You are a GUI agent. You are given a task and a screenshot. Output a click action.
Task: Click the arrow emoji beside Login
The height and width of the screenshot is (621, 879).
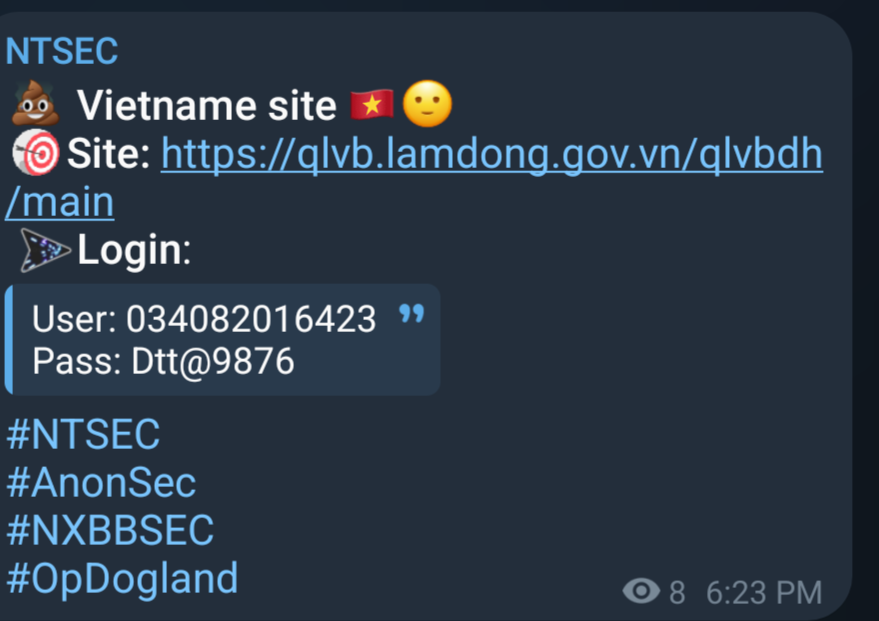pyautogui.click(x=45, y=250)
